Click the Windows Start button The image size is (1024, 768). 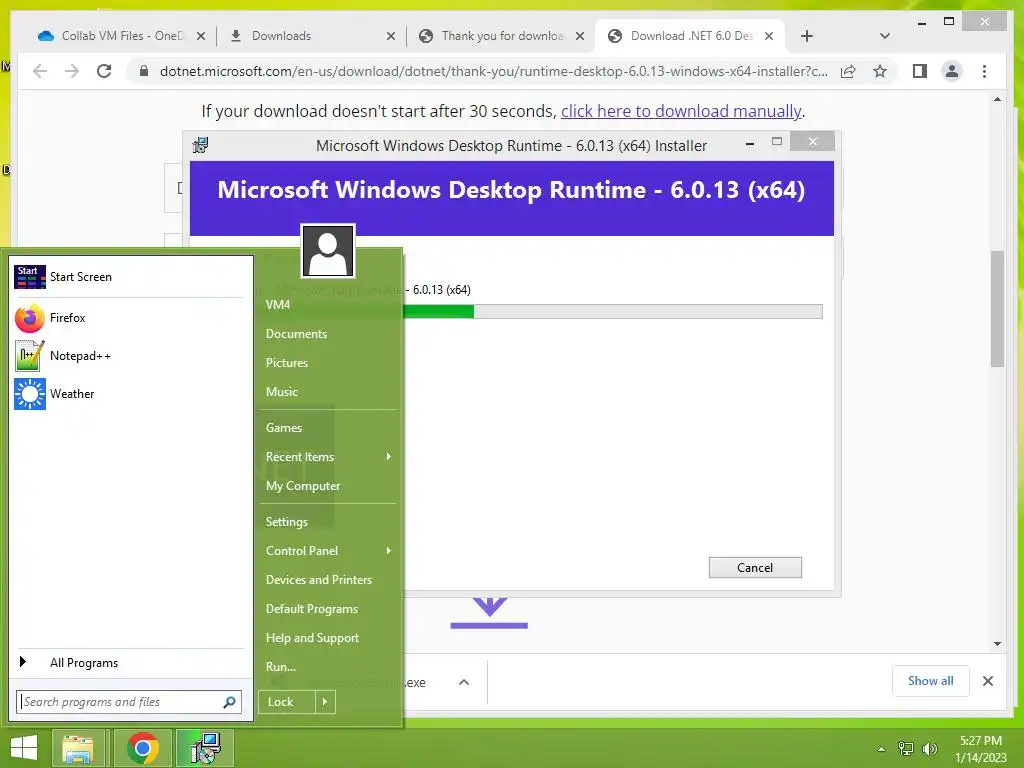click(x=24, y=748)
